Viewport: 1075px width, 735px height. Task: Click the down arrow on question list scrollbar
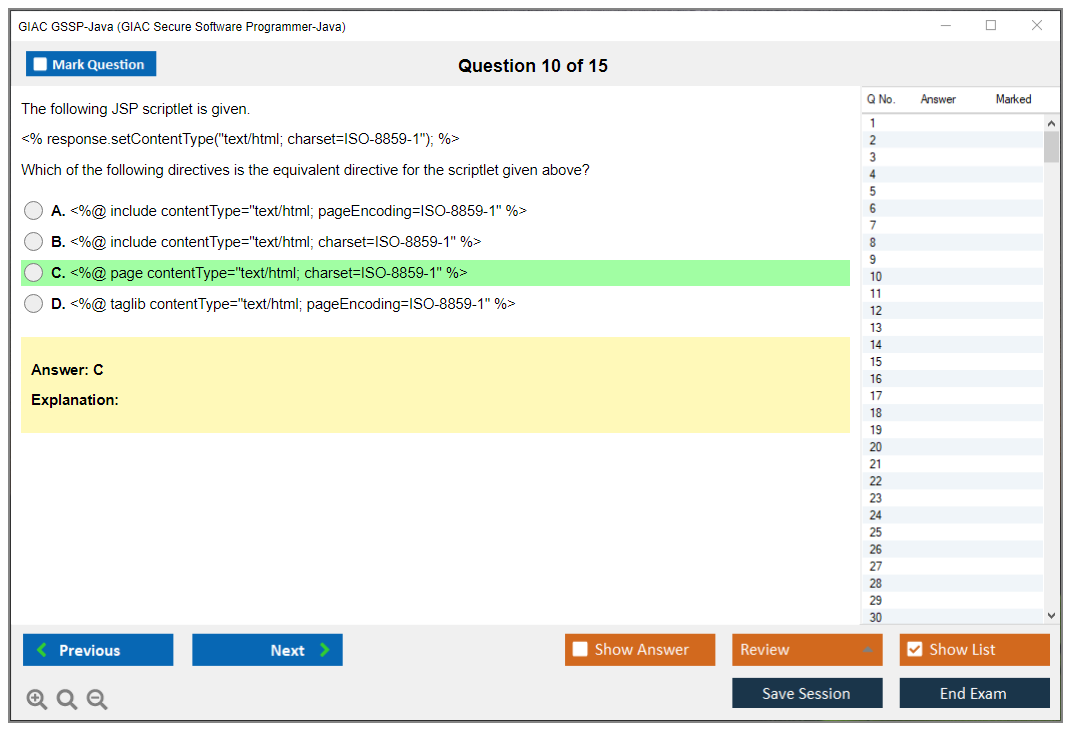pos(1051,615)
